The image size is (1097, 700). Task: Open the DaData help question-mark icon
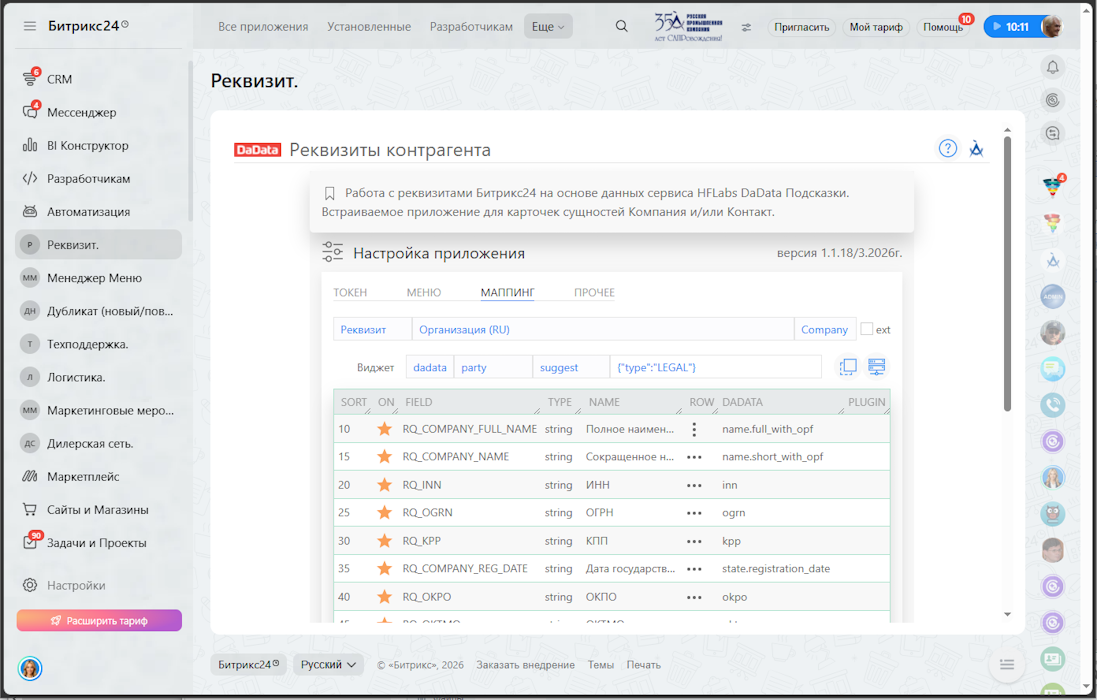(947, 149)
